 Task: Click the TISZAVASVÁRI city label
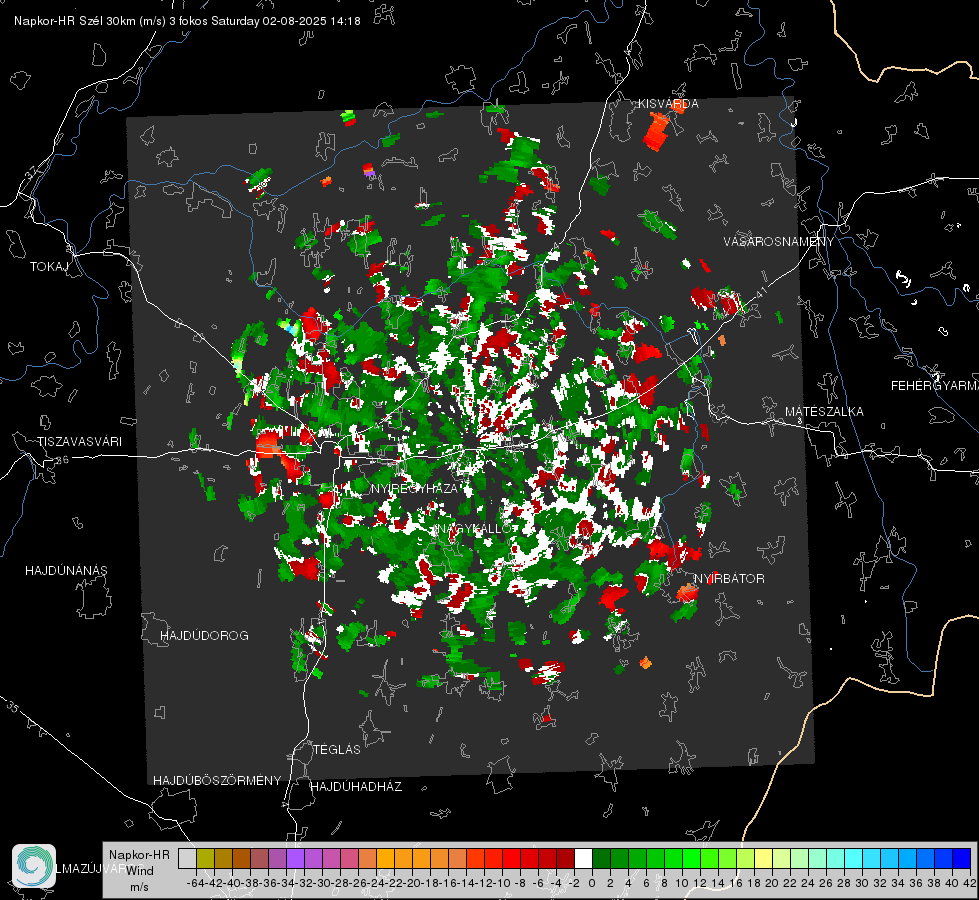pos(79,442)
